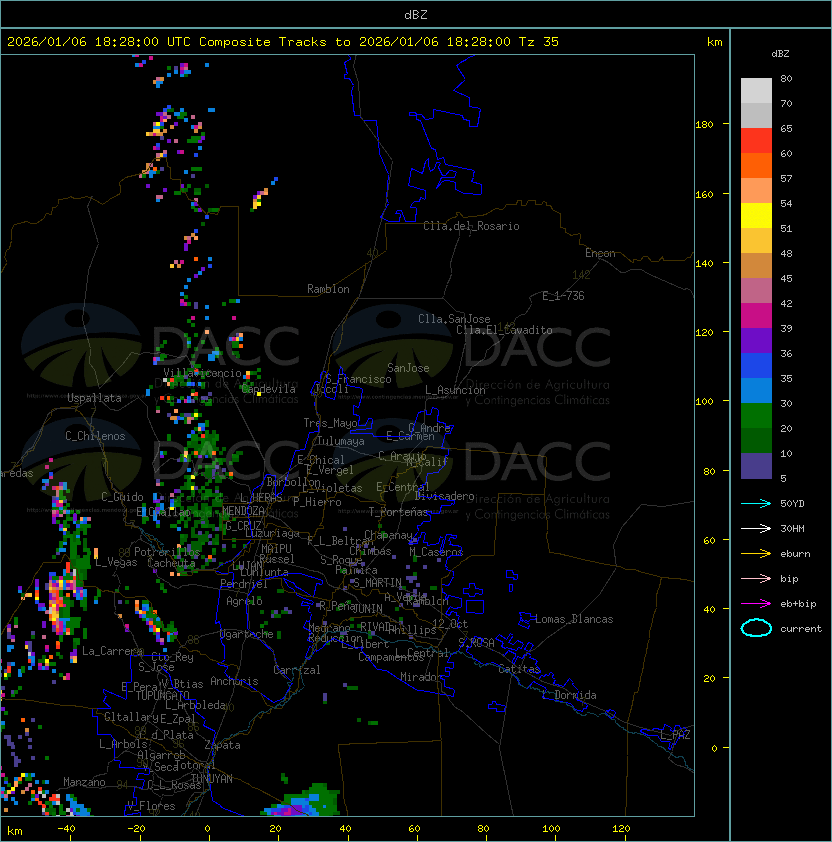Click the '2026/01/06 18:28:00 UTC Composite Tracks' header text
The height and width of the screenshot is (842, 832).
point(167,41)
